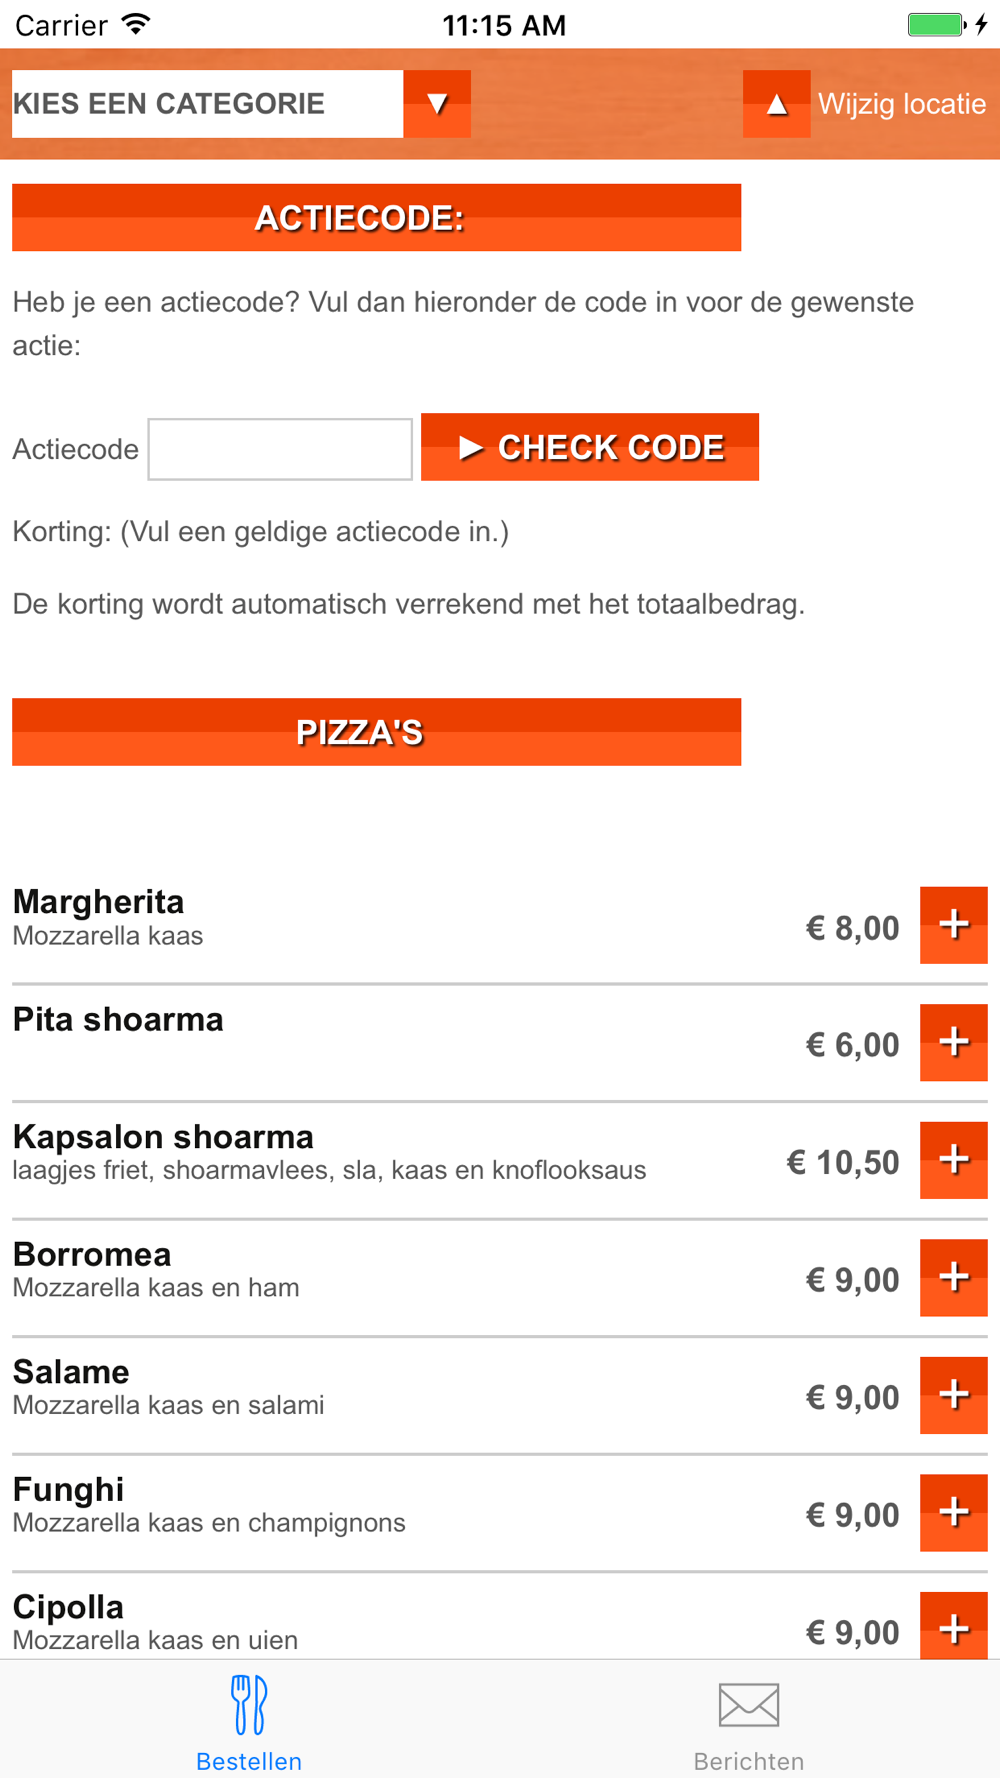This screenshot has width=1000, height=1778.
Task: Tap the up-arrow icon beside Wijzig locatie
Action: [776, 104]
